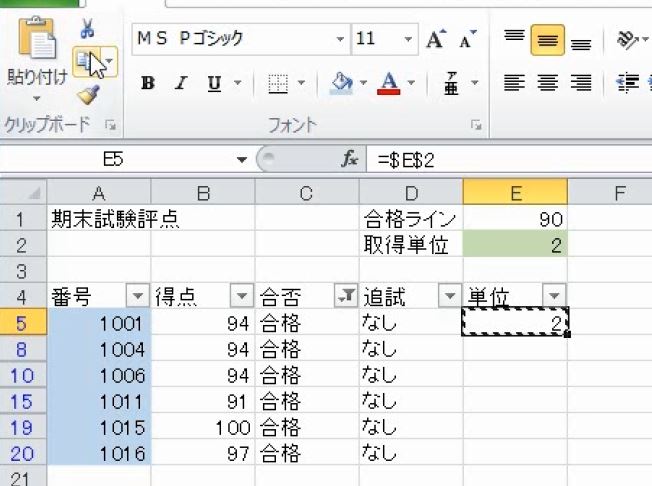Click green cell E2 with value 2
652x486 pixels.
click(x=515, y=244)
